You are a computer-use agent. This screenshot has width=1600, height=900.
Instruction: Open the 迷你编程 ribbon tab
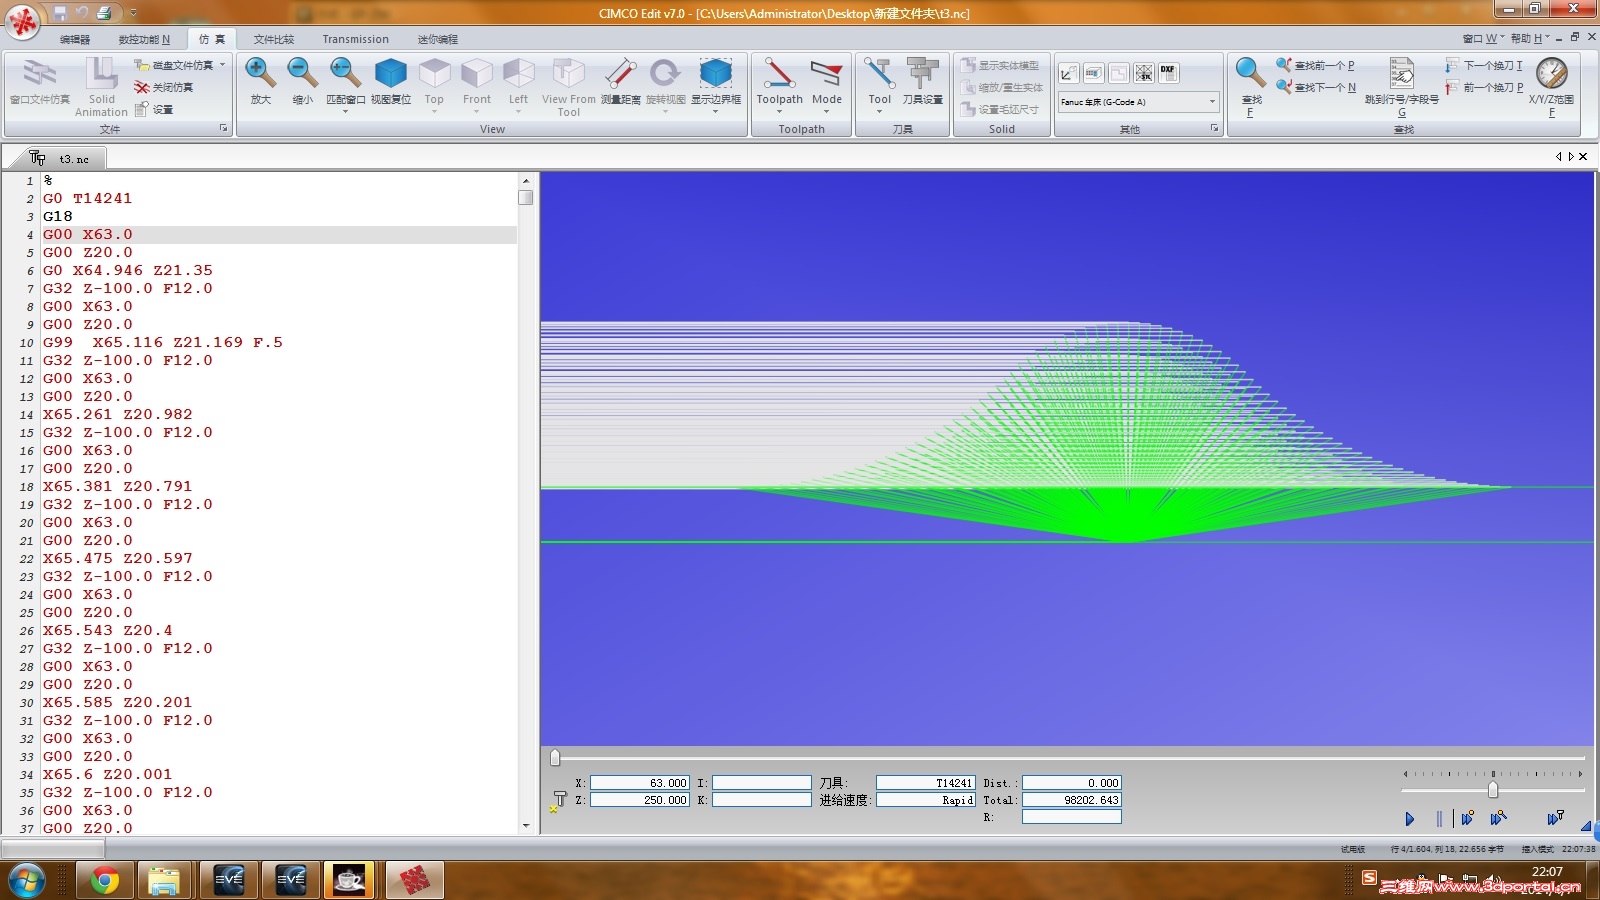437,40
